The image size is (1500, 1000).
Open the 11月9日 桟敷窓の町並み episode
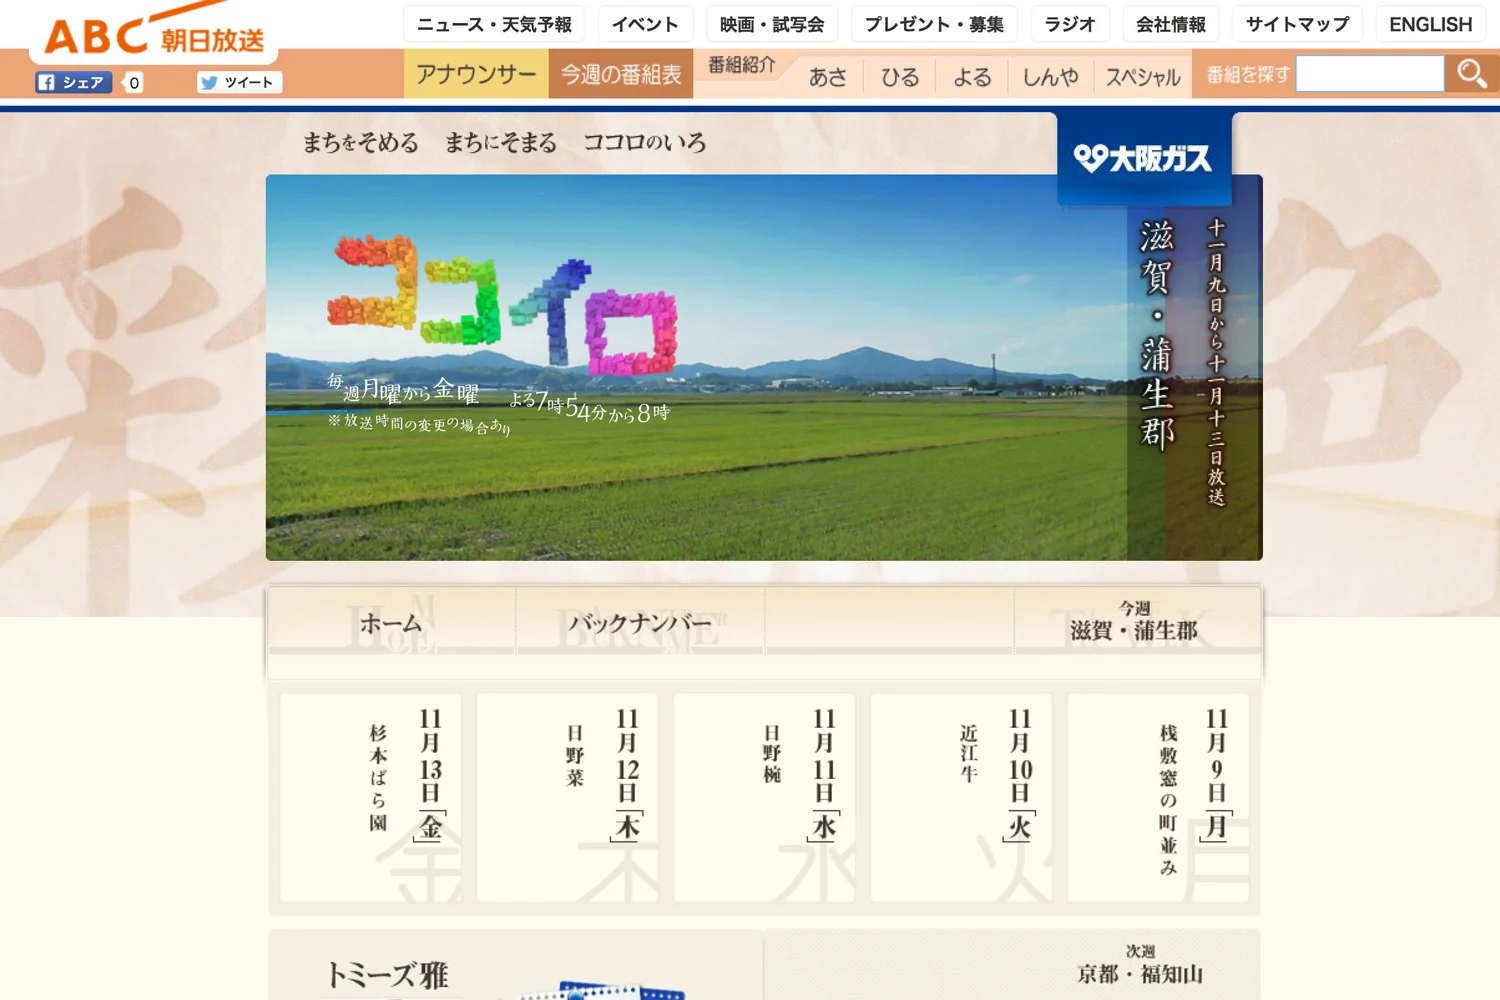[1157, 797]
